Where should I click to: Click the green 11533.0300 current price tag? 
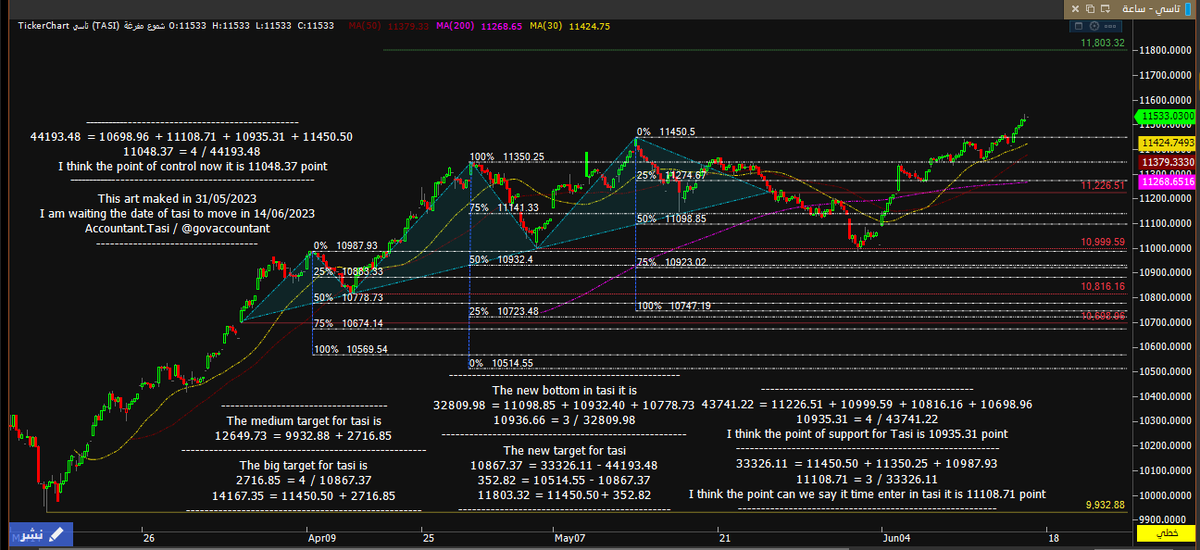coord(1167,116)
